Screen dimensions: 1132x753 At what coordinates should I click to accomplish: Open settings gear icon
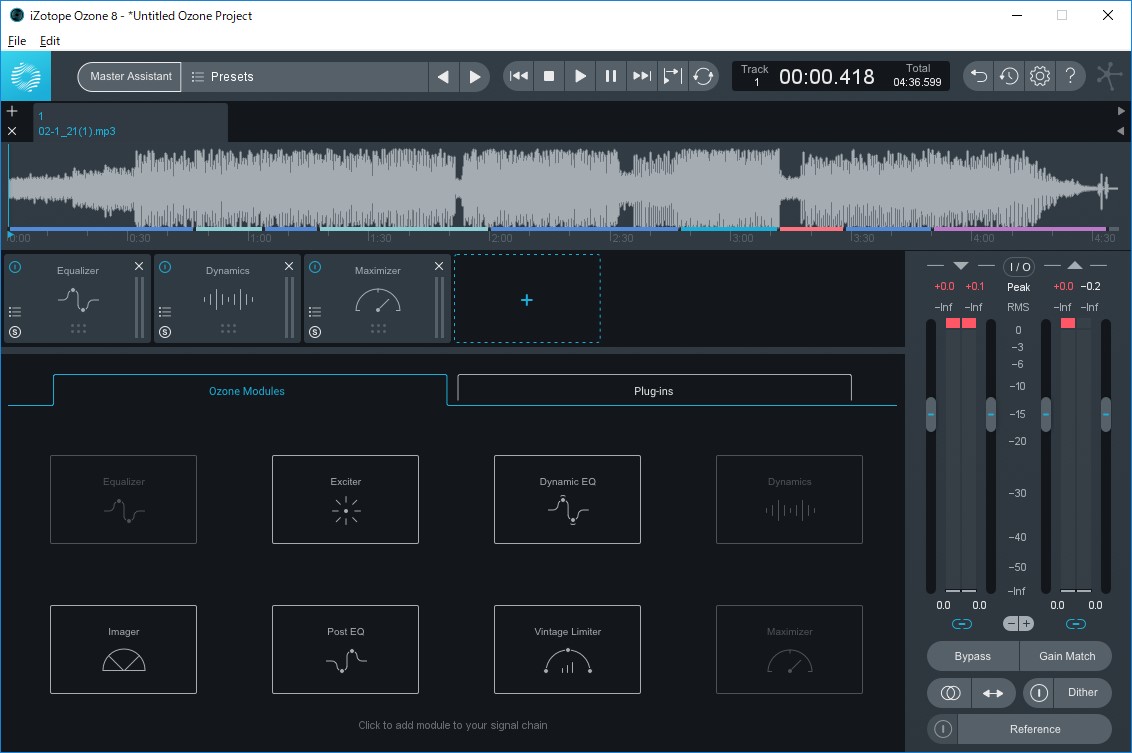point(1040,76)
